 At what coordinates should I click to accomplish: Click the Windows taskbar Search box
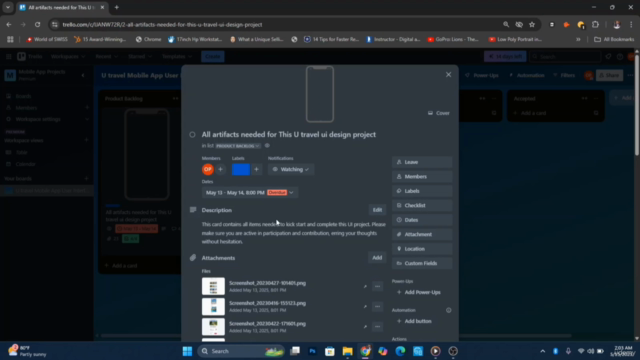pos(241,351)
